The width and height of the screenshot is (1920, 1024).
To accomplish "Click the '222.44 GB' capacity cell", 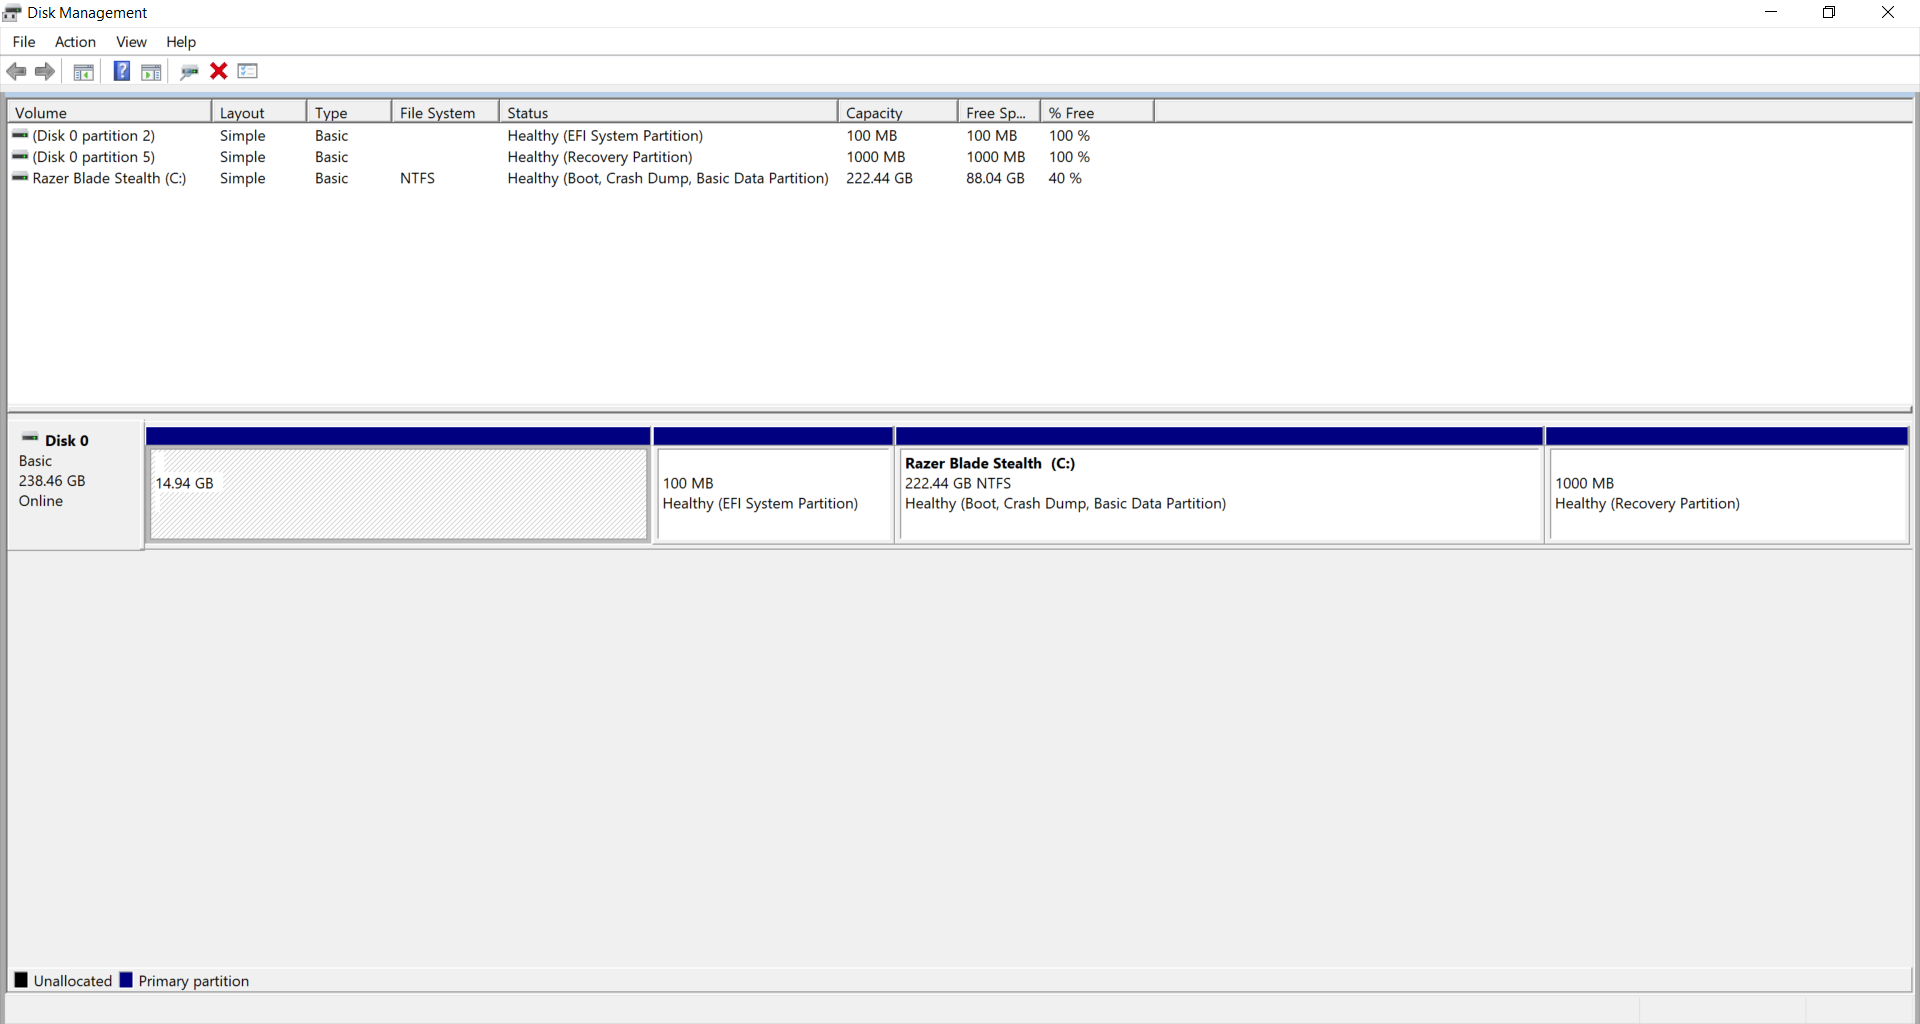I will click(879, 178).
